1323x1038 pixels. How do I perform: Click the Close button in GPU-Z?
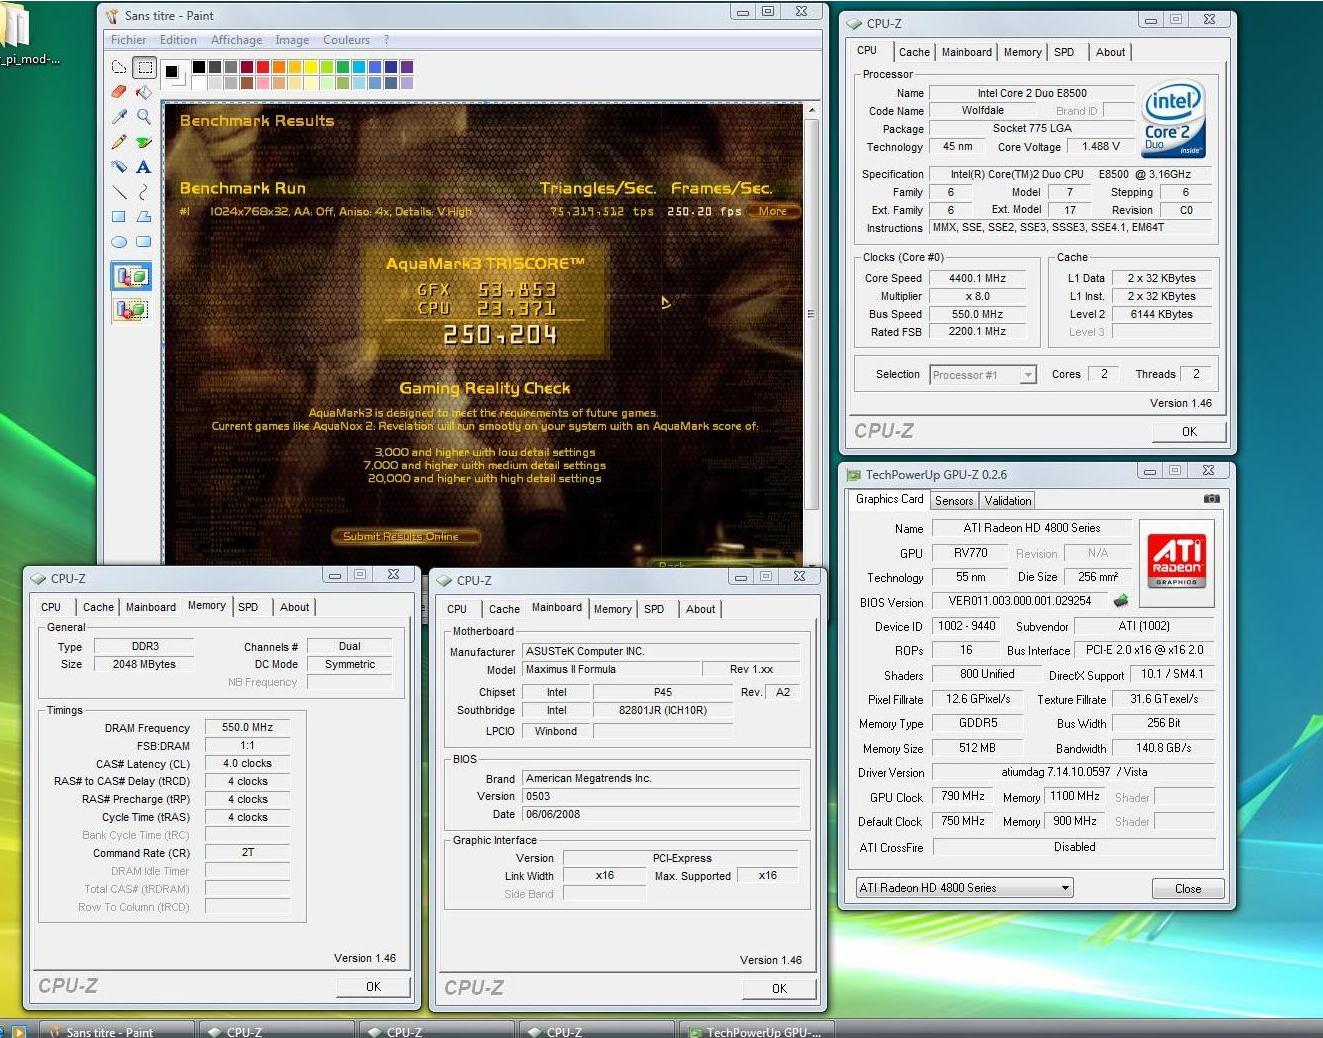point(1188,888)
